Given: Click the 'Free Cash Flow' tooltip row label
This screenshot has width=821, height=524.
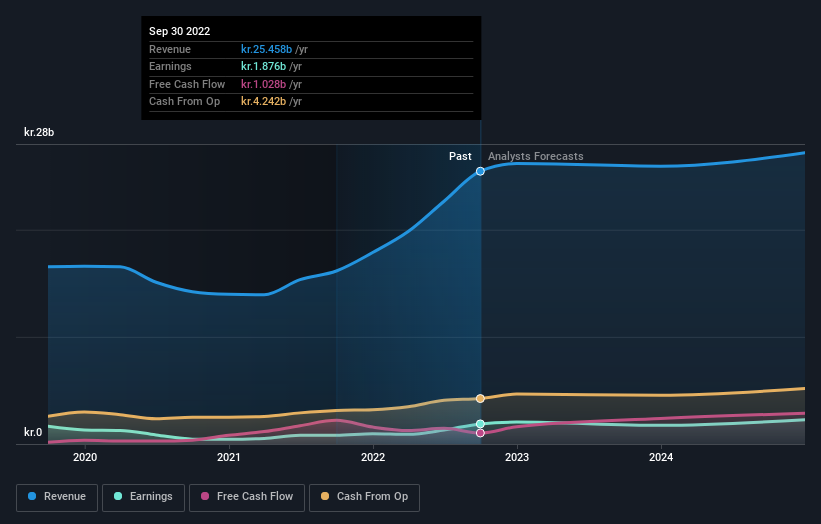Looking at the screenshot, I should pyautogui.click(x=187, y=84).
